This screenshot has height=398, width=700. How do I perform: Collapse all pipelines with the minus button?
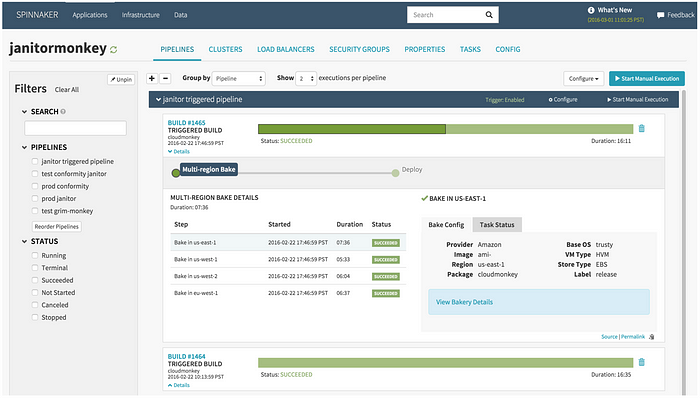tap(165, 78)
